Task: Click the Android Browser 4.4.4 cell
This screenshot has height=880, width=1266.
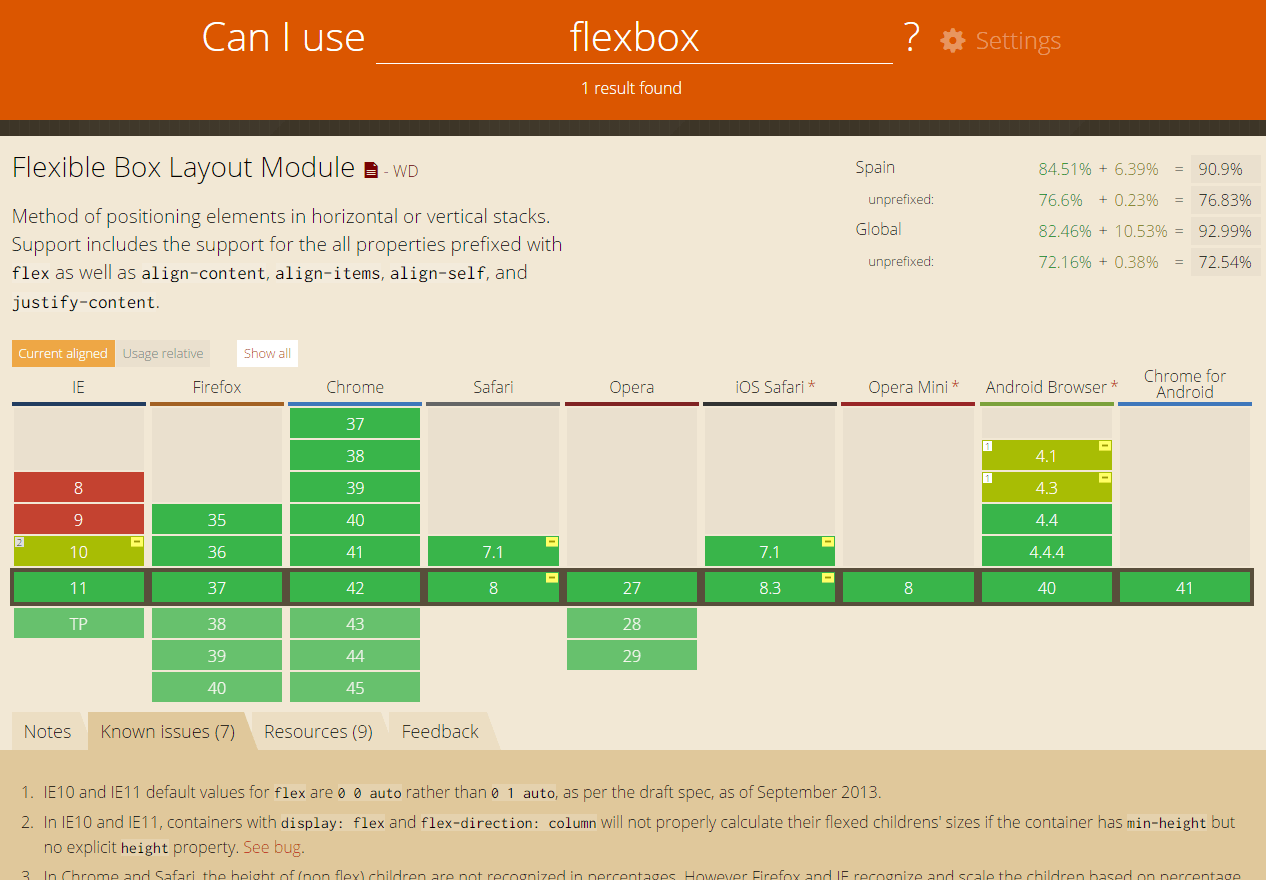Action: (x=1047, y=551)
